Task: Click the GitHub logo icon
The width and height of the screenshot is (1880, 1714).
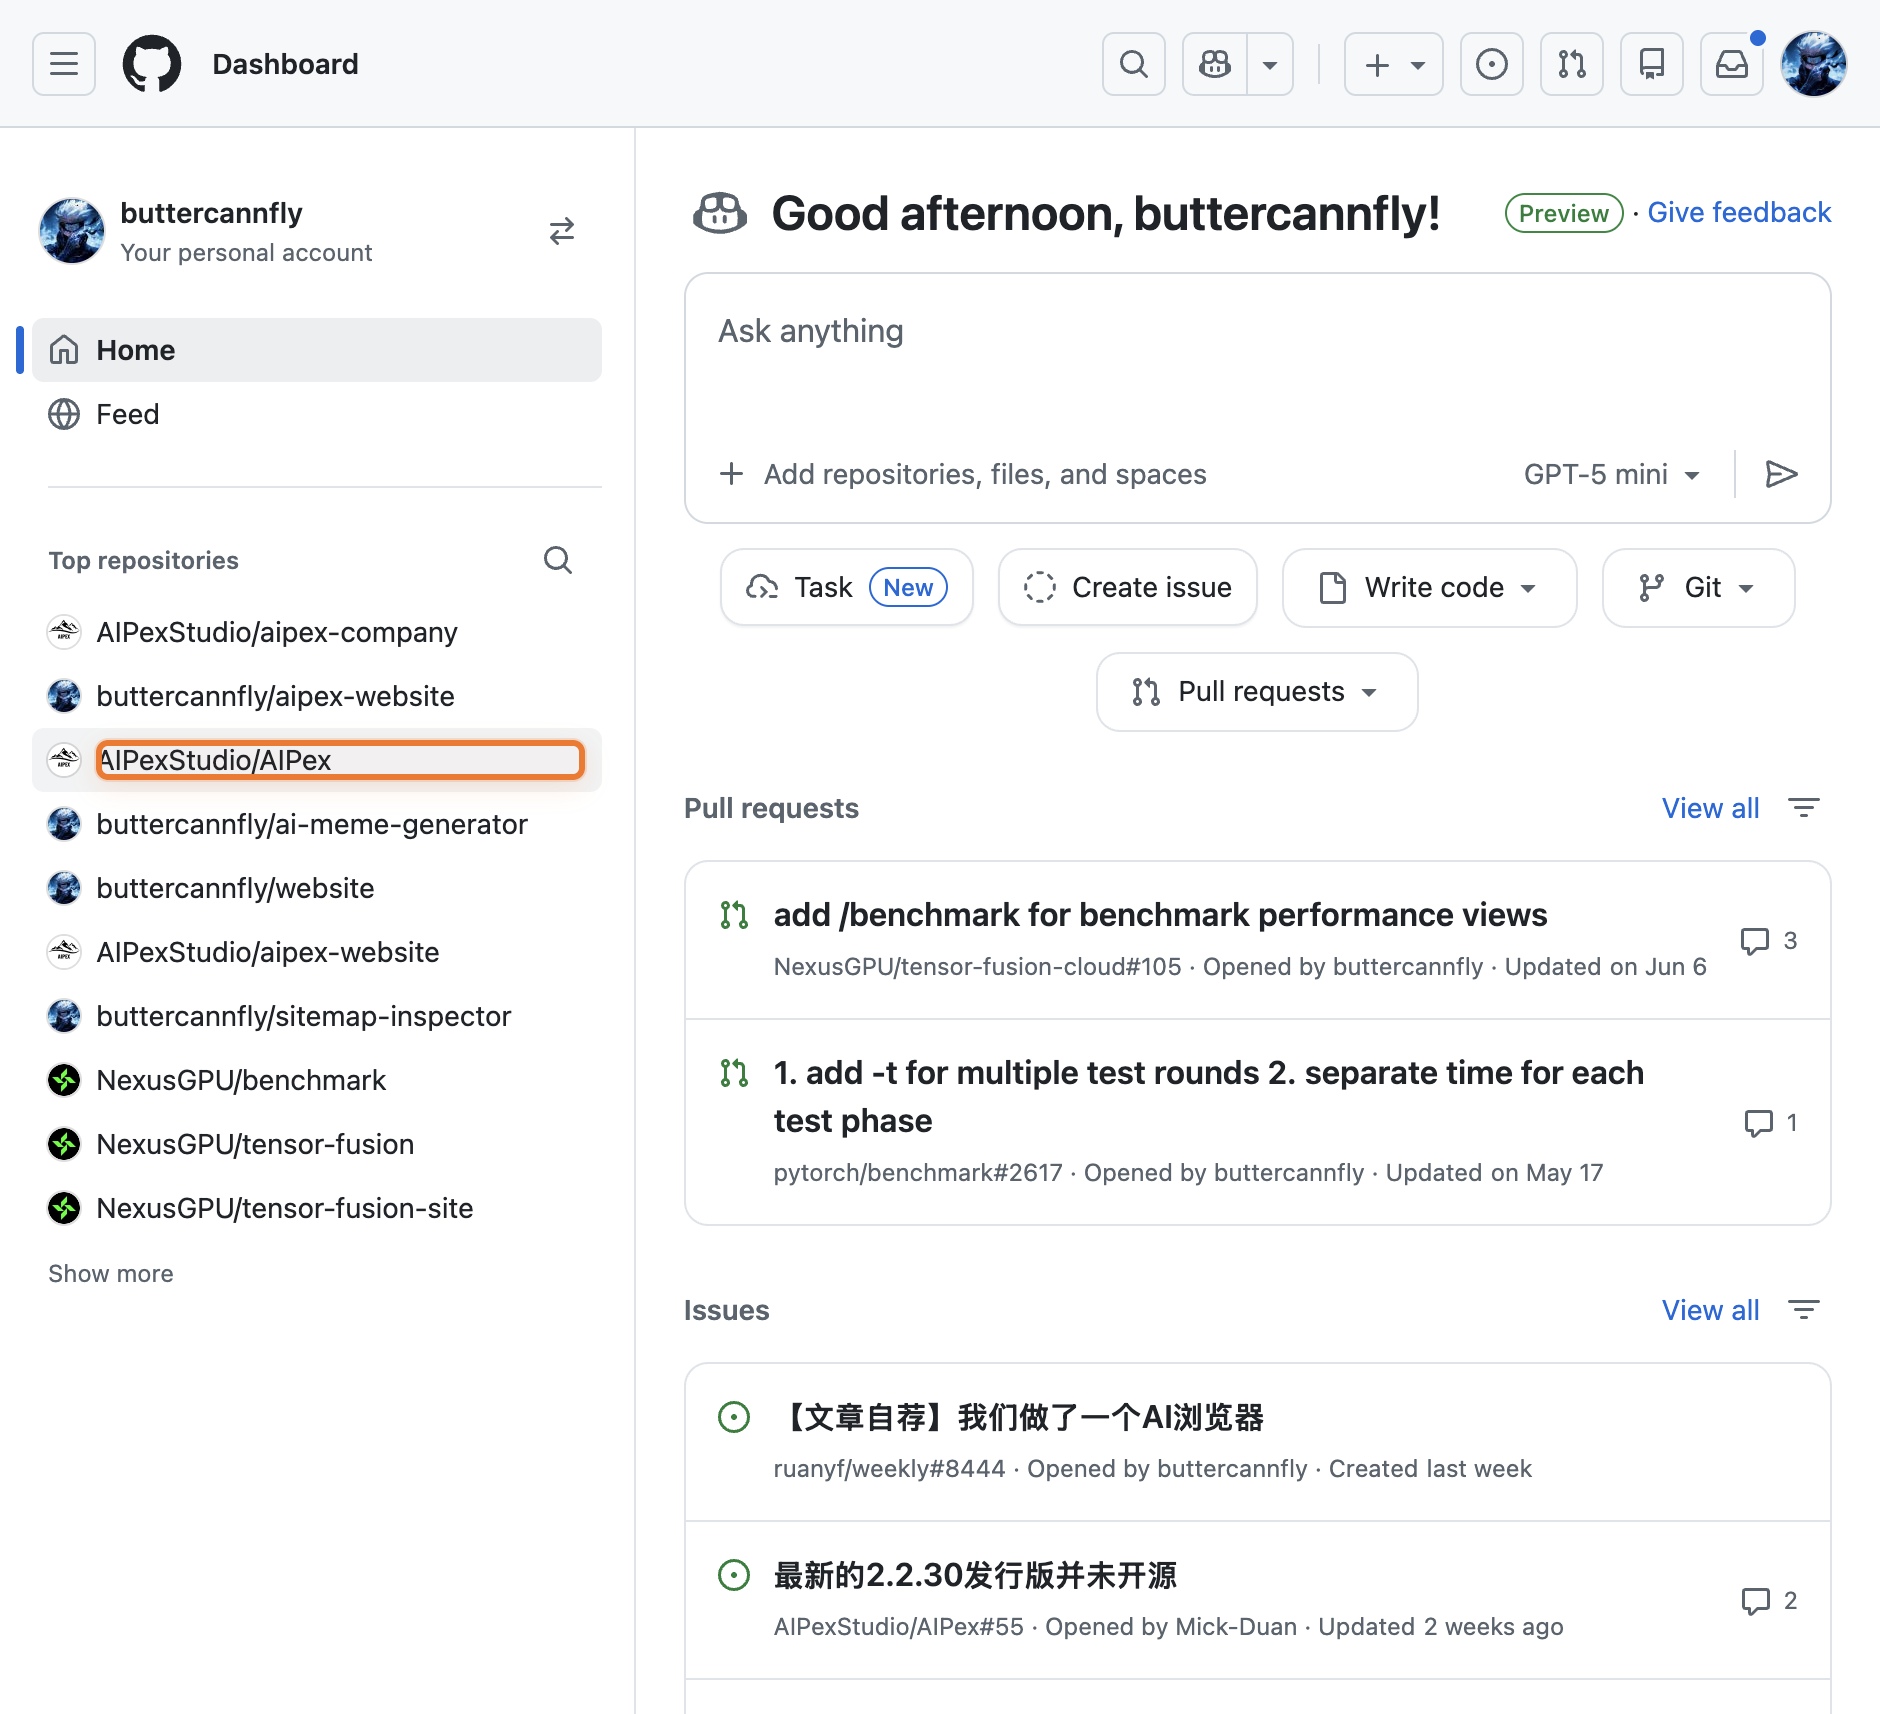Action: [152, 64]
